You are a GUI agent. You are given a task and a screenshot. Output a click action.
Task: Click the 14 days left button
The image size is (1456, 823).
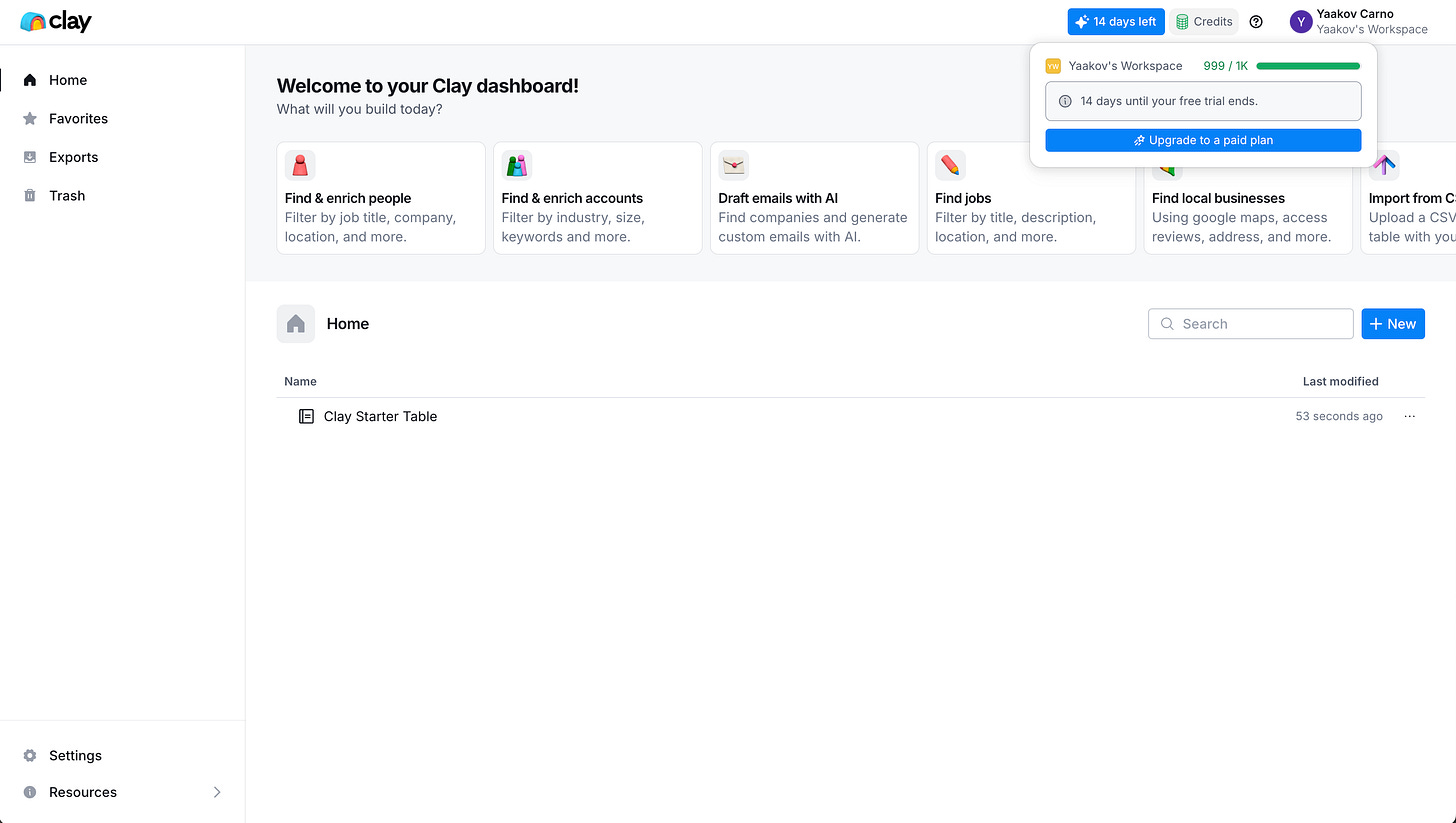point(1116,22)
